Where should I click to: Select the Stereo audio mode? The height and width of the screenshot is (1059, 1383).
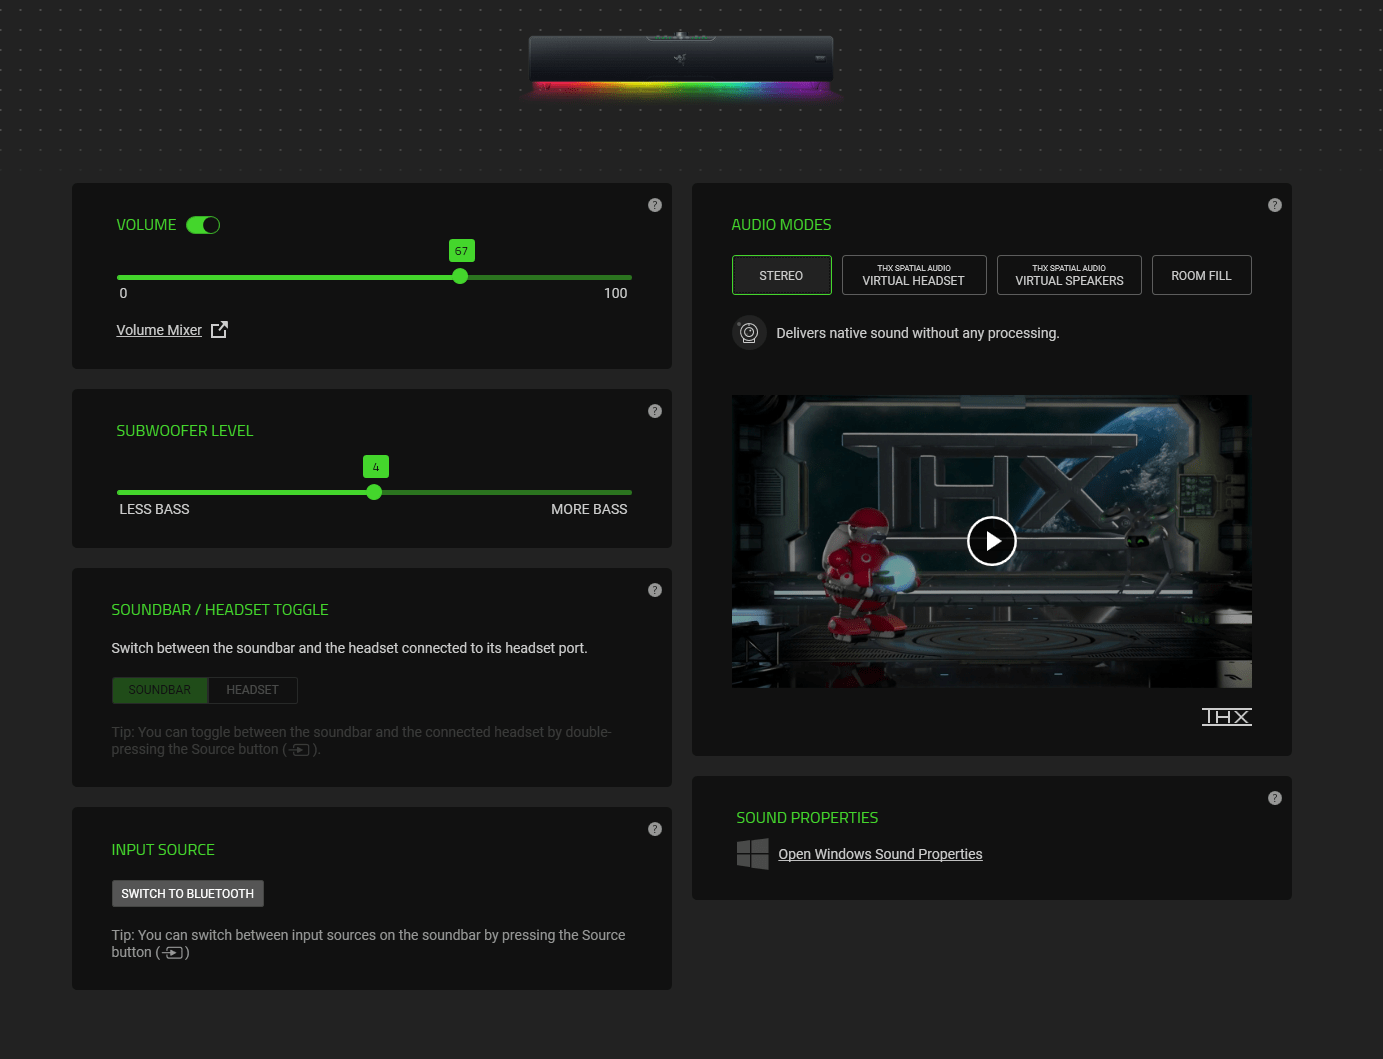pos(781,275)
